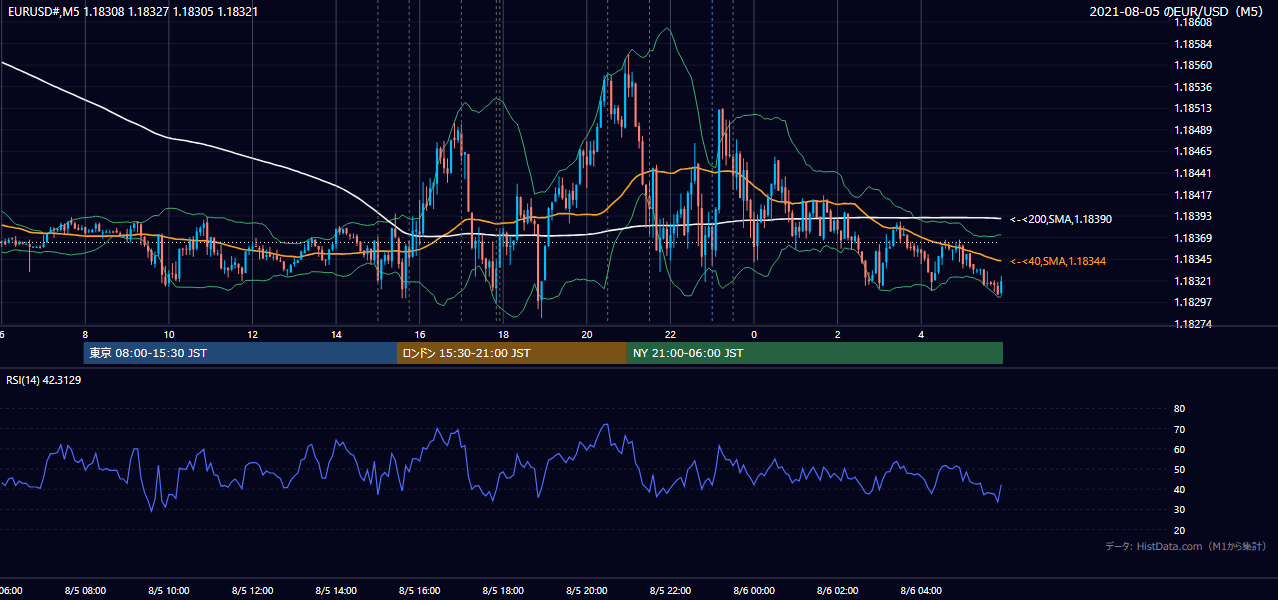Click the 8/5 10:00 time axis label

click(168, 591)
